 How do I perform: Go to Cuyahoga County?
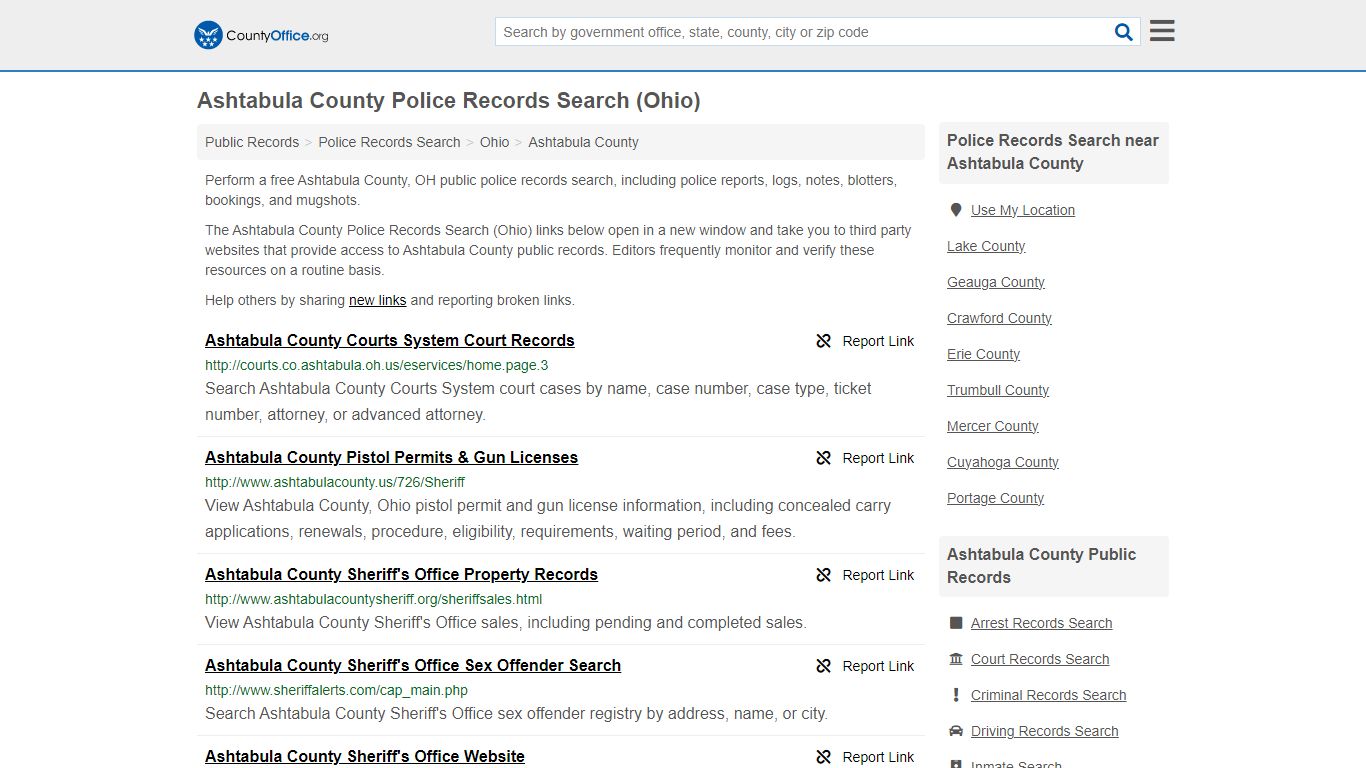point(1003,462)
